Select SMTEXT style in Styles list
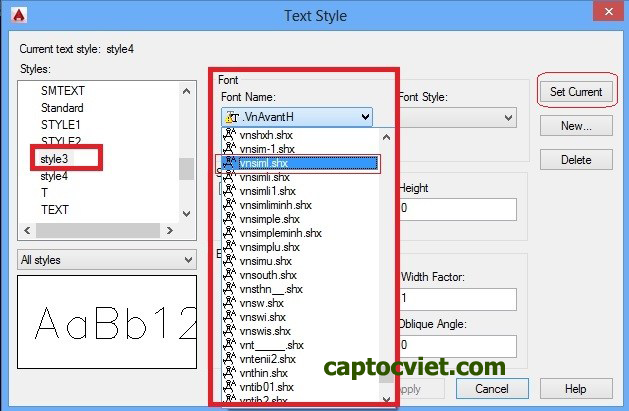The width and height of the screenshot is (629, 411). 63,91
